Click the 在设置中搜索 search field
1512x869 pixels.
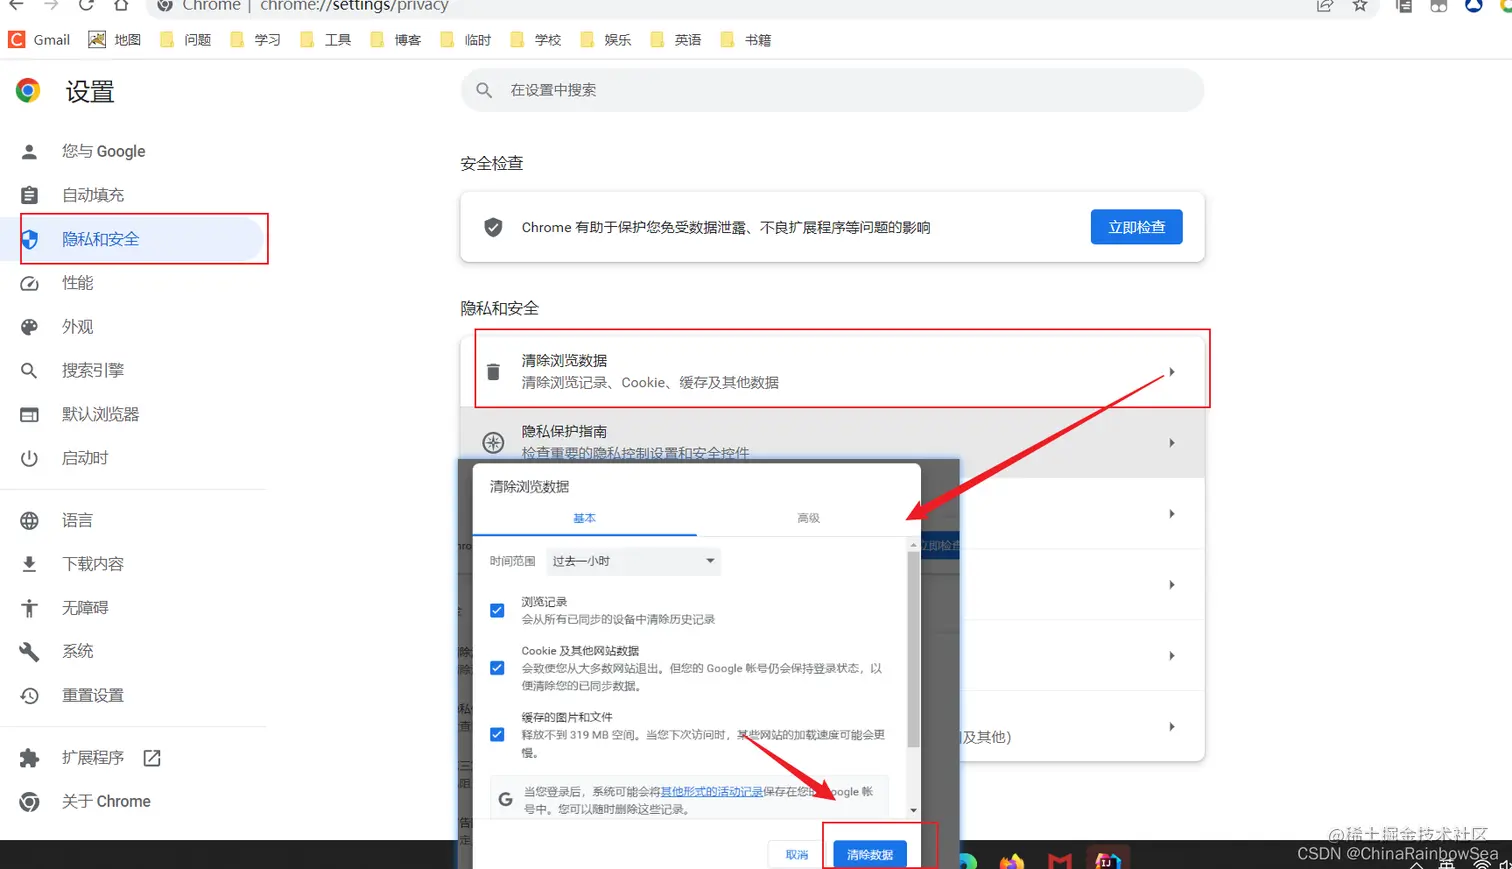tap(831, 89)
